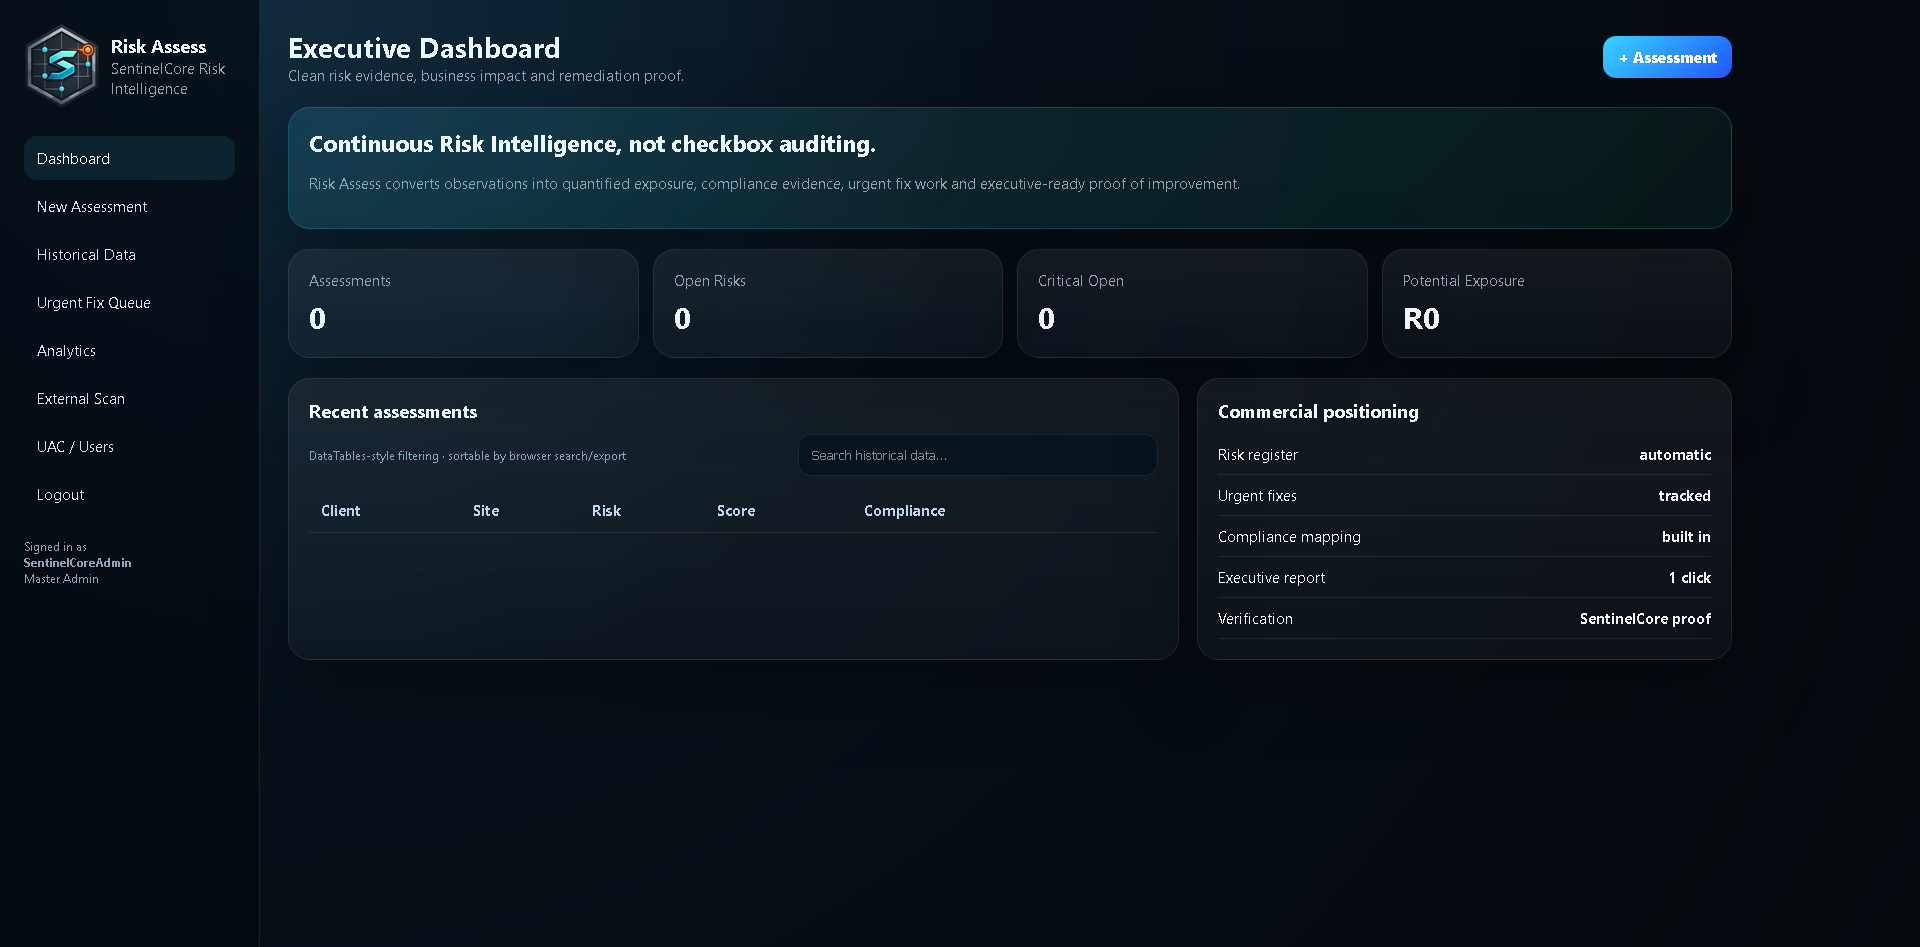
Task: Open Historical Data page
Action: pos(129,255)
